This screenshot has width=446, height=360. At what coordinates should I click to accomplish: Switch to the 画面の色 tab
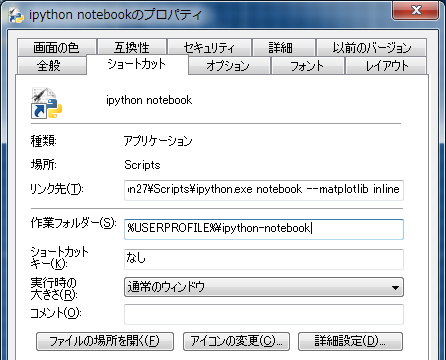(x=57, y=47)
